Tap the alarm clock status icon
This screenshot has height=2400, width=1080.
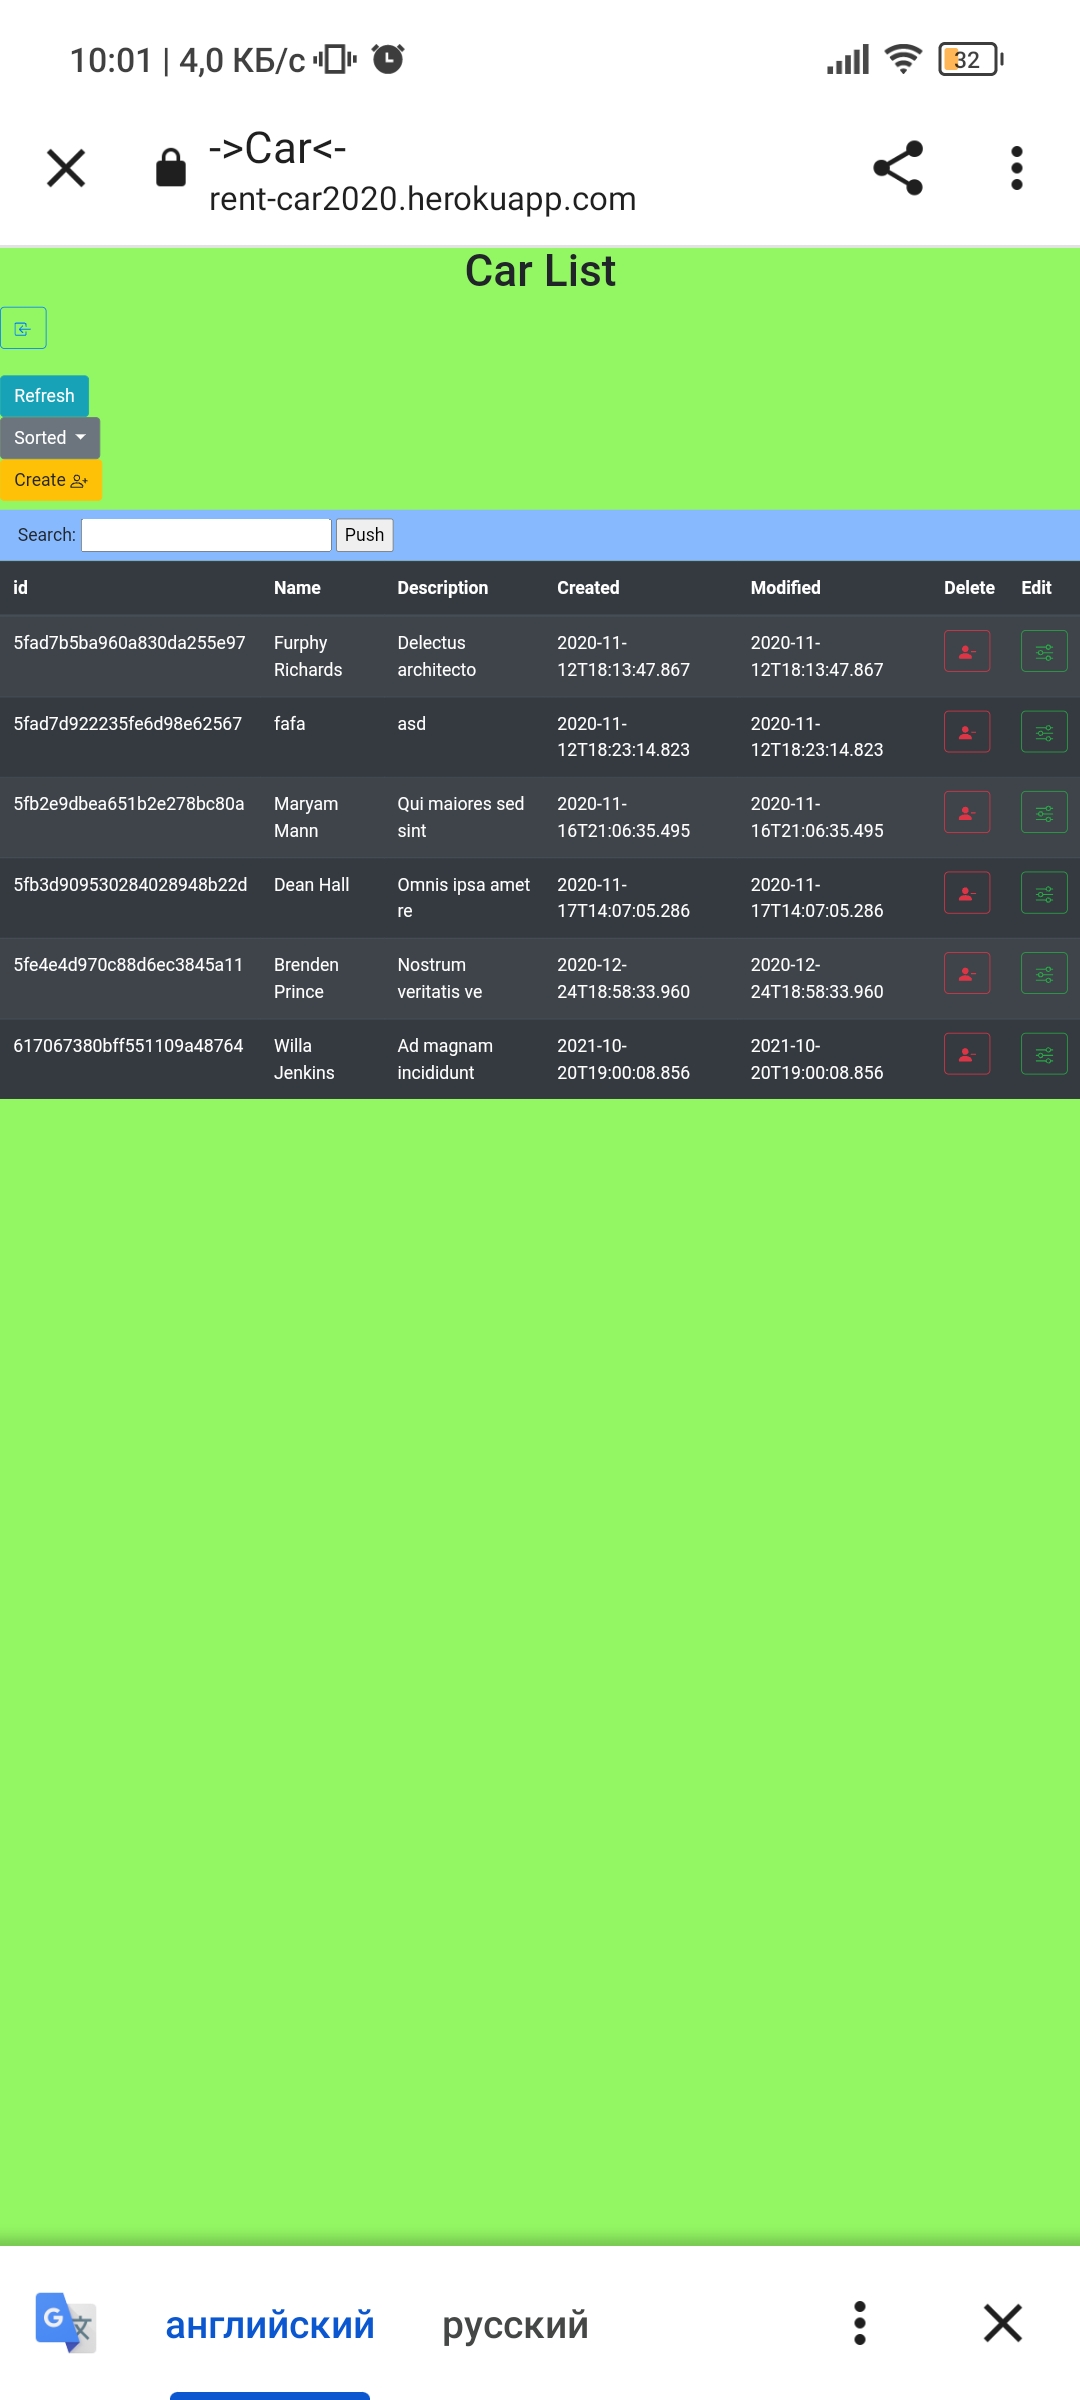click(388, 59)
